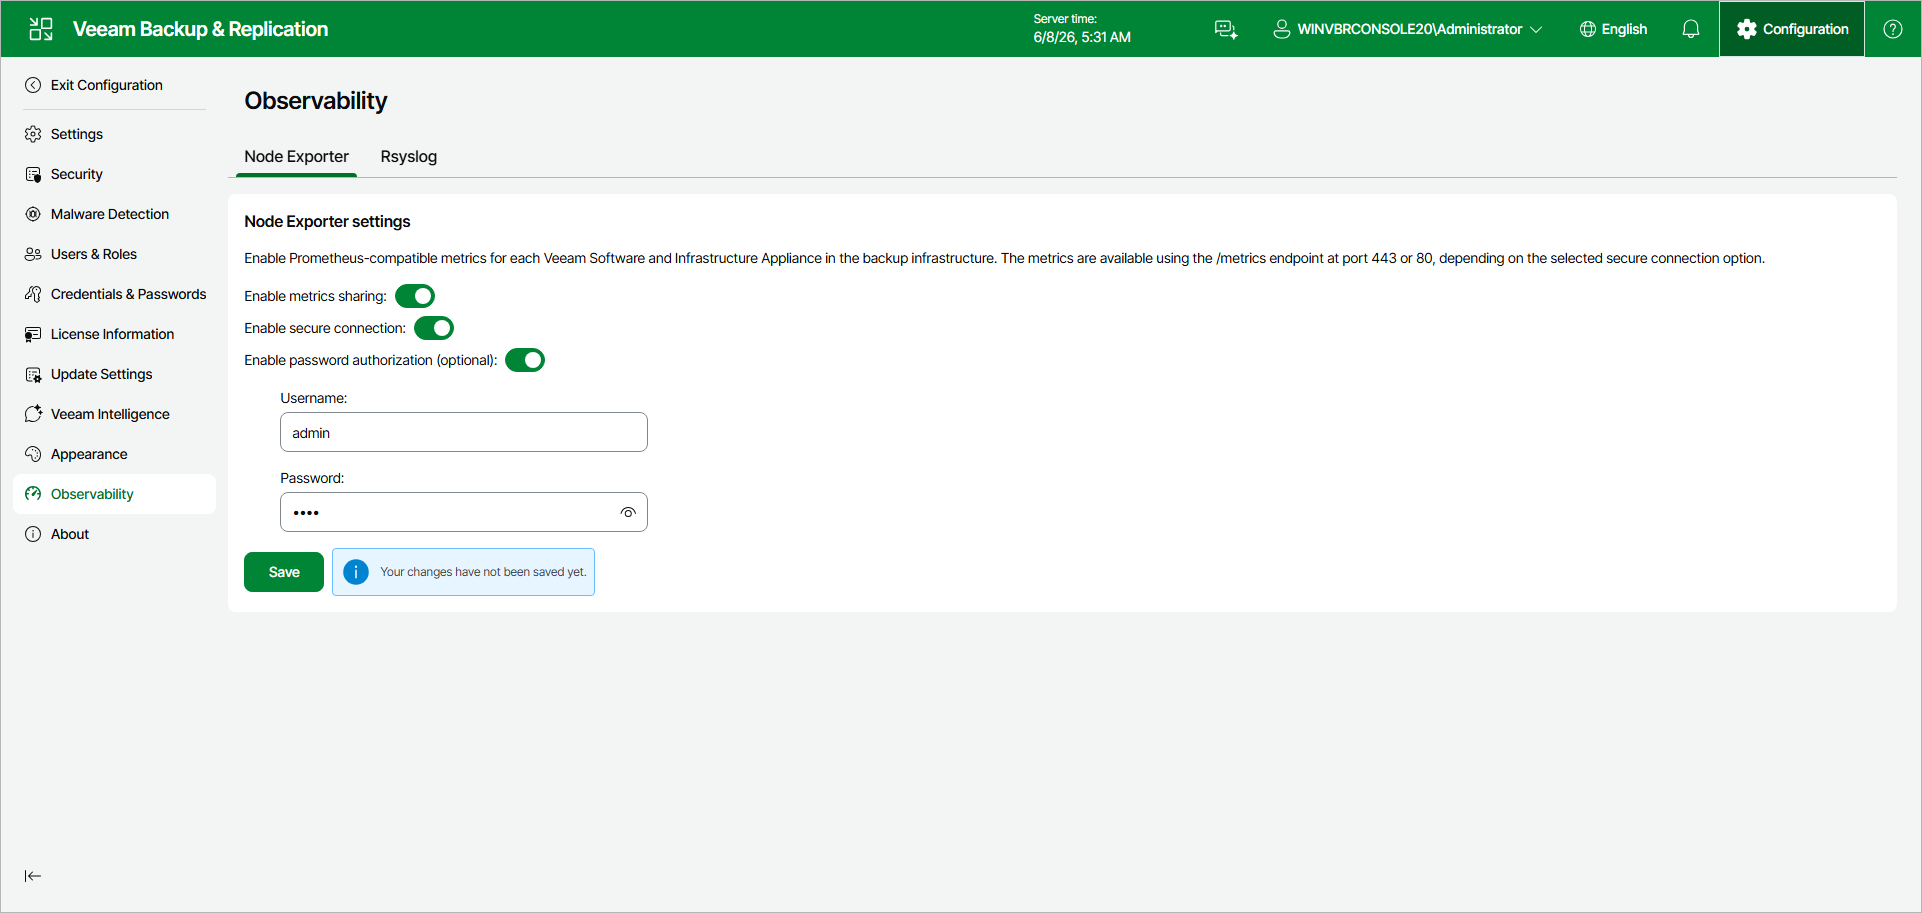Click the Server time display
The height and width of the screenshot is (913, 1922).
click(1082, 29)
